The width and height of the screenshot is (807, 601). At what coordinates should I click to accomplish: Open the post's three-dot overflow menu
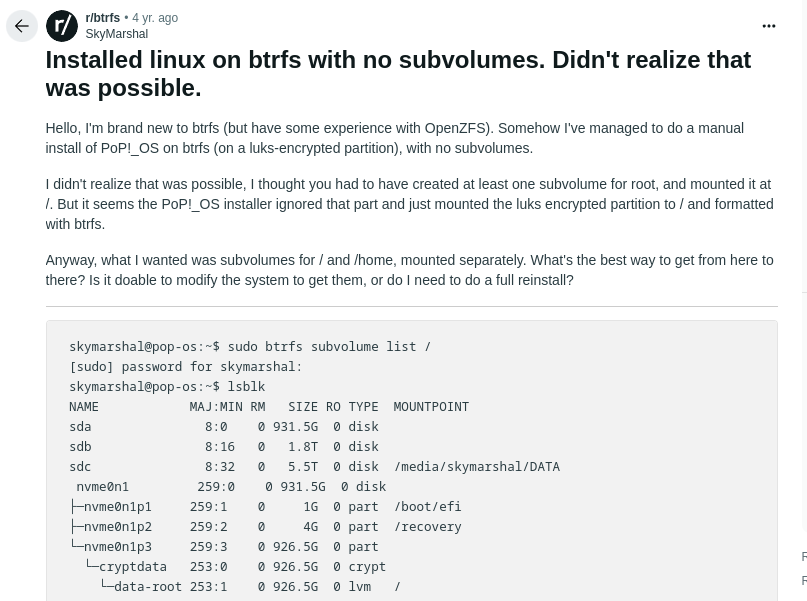coord(768,26)
